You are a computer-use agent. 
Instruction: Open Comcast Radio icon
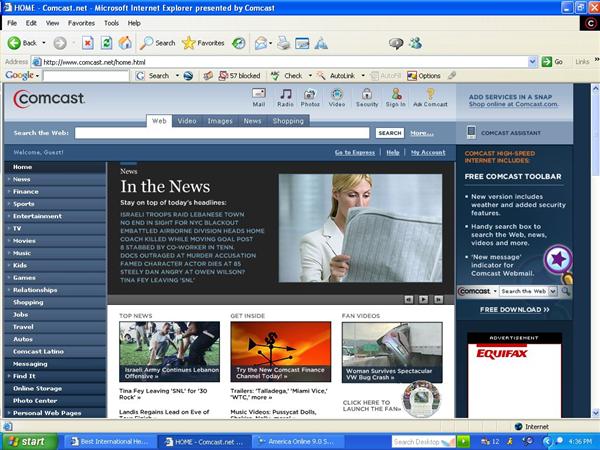pos(285,98)
